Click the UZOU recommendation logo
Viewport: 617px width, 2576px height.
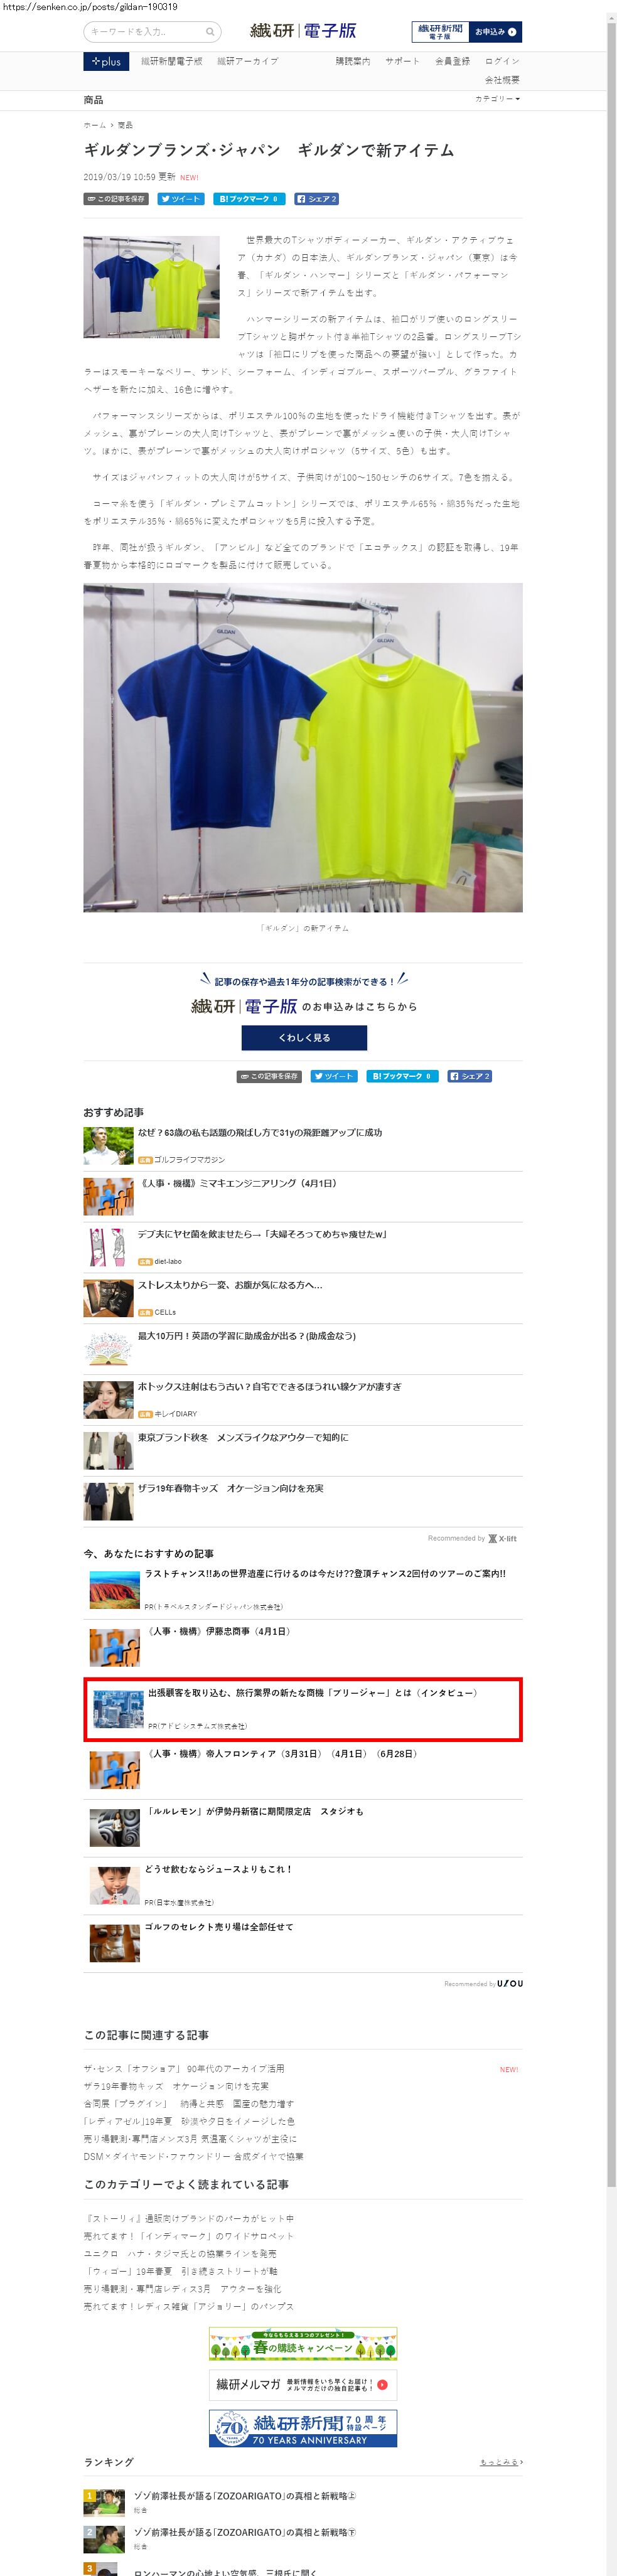pyautogui.click(x=510, y=1983)
